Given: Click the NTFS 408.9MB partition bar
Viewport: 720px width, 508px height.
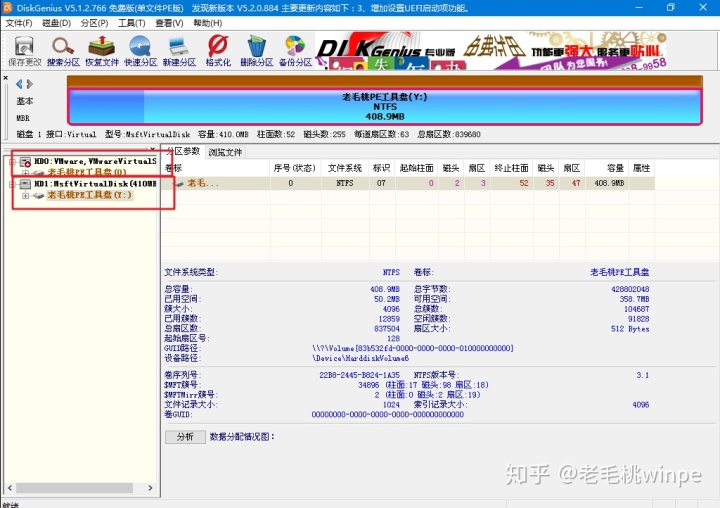Looking at the screenshot, I should pos(385,107).
